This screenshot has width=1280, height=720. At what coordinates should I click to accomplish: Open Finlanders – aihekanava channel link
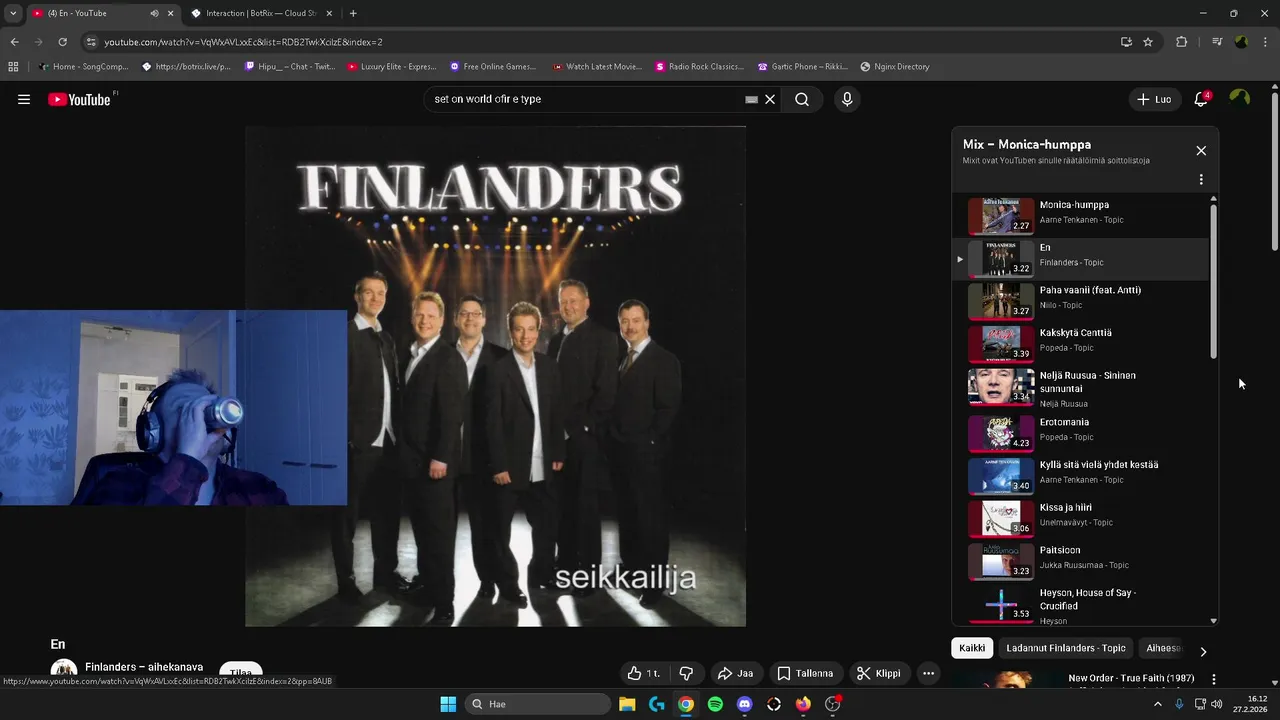[144, 667]
